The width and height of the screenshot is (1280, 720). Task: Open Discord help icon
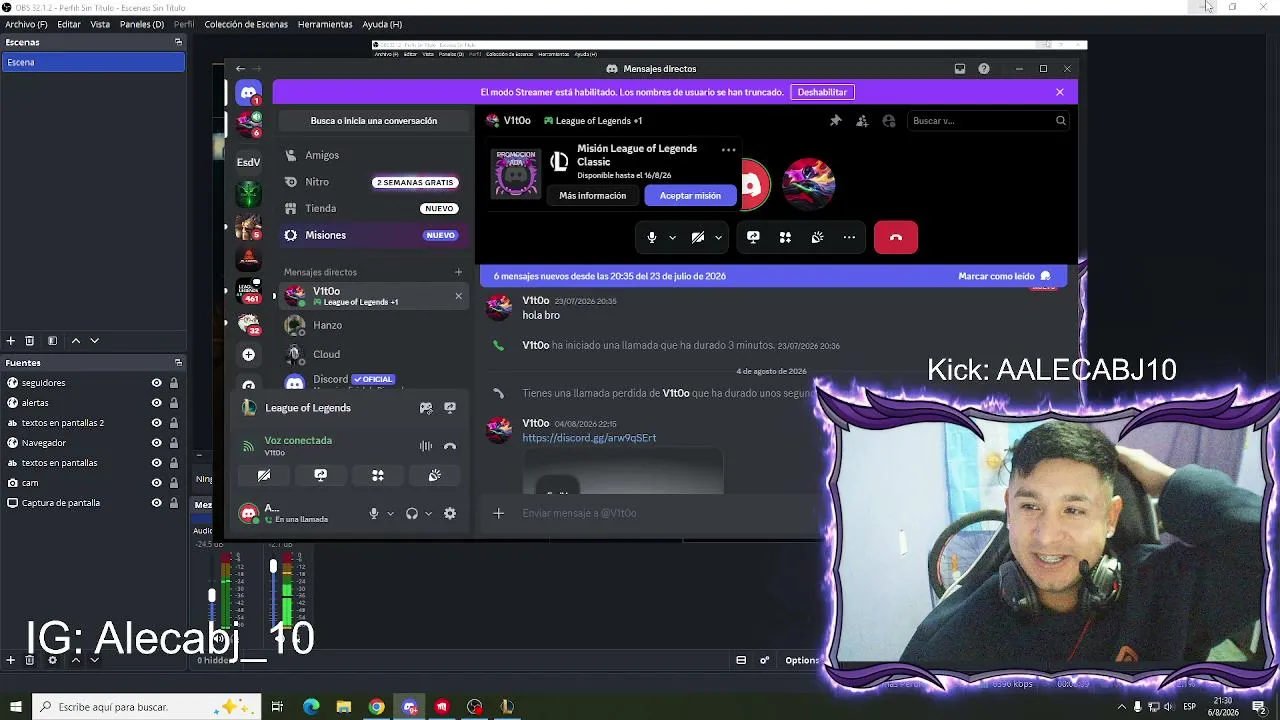click(984, 69)
